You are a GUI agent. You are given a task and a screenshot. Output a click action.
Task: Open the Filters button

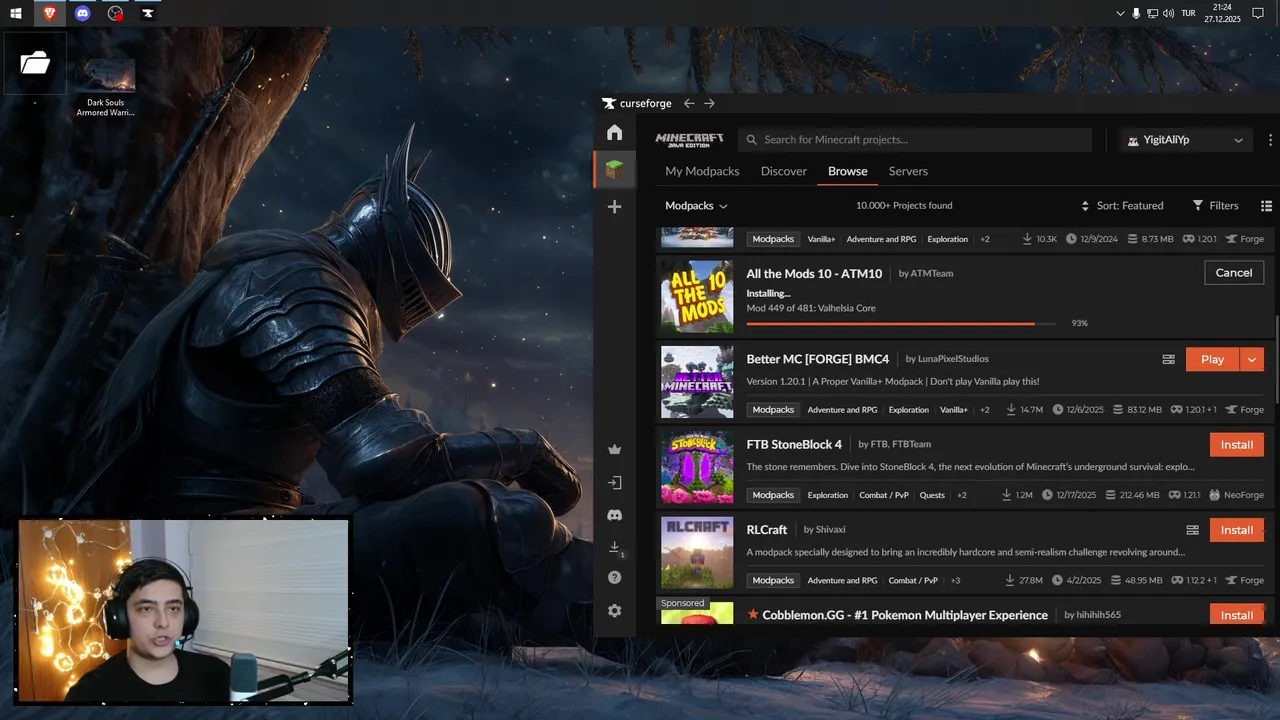[x=1215, y=206]
